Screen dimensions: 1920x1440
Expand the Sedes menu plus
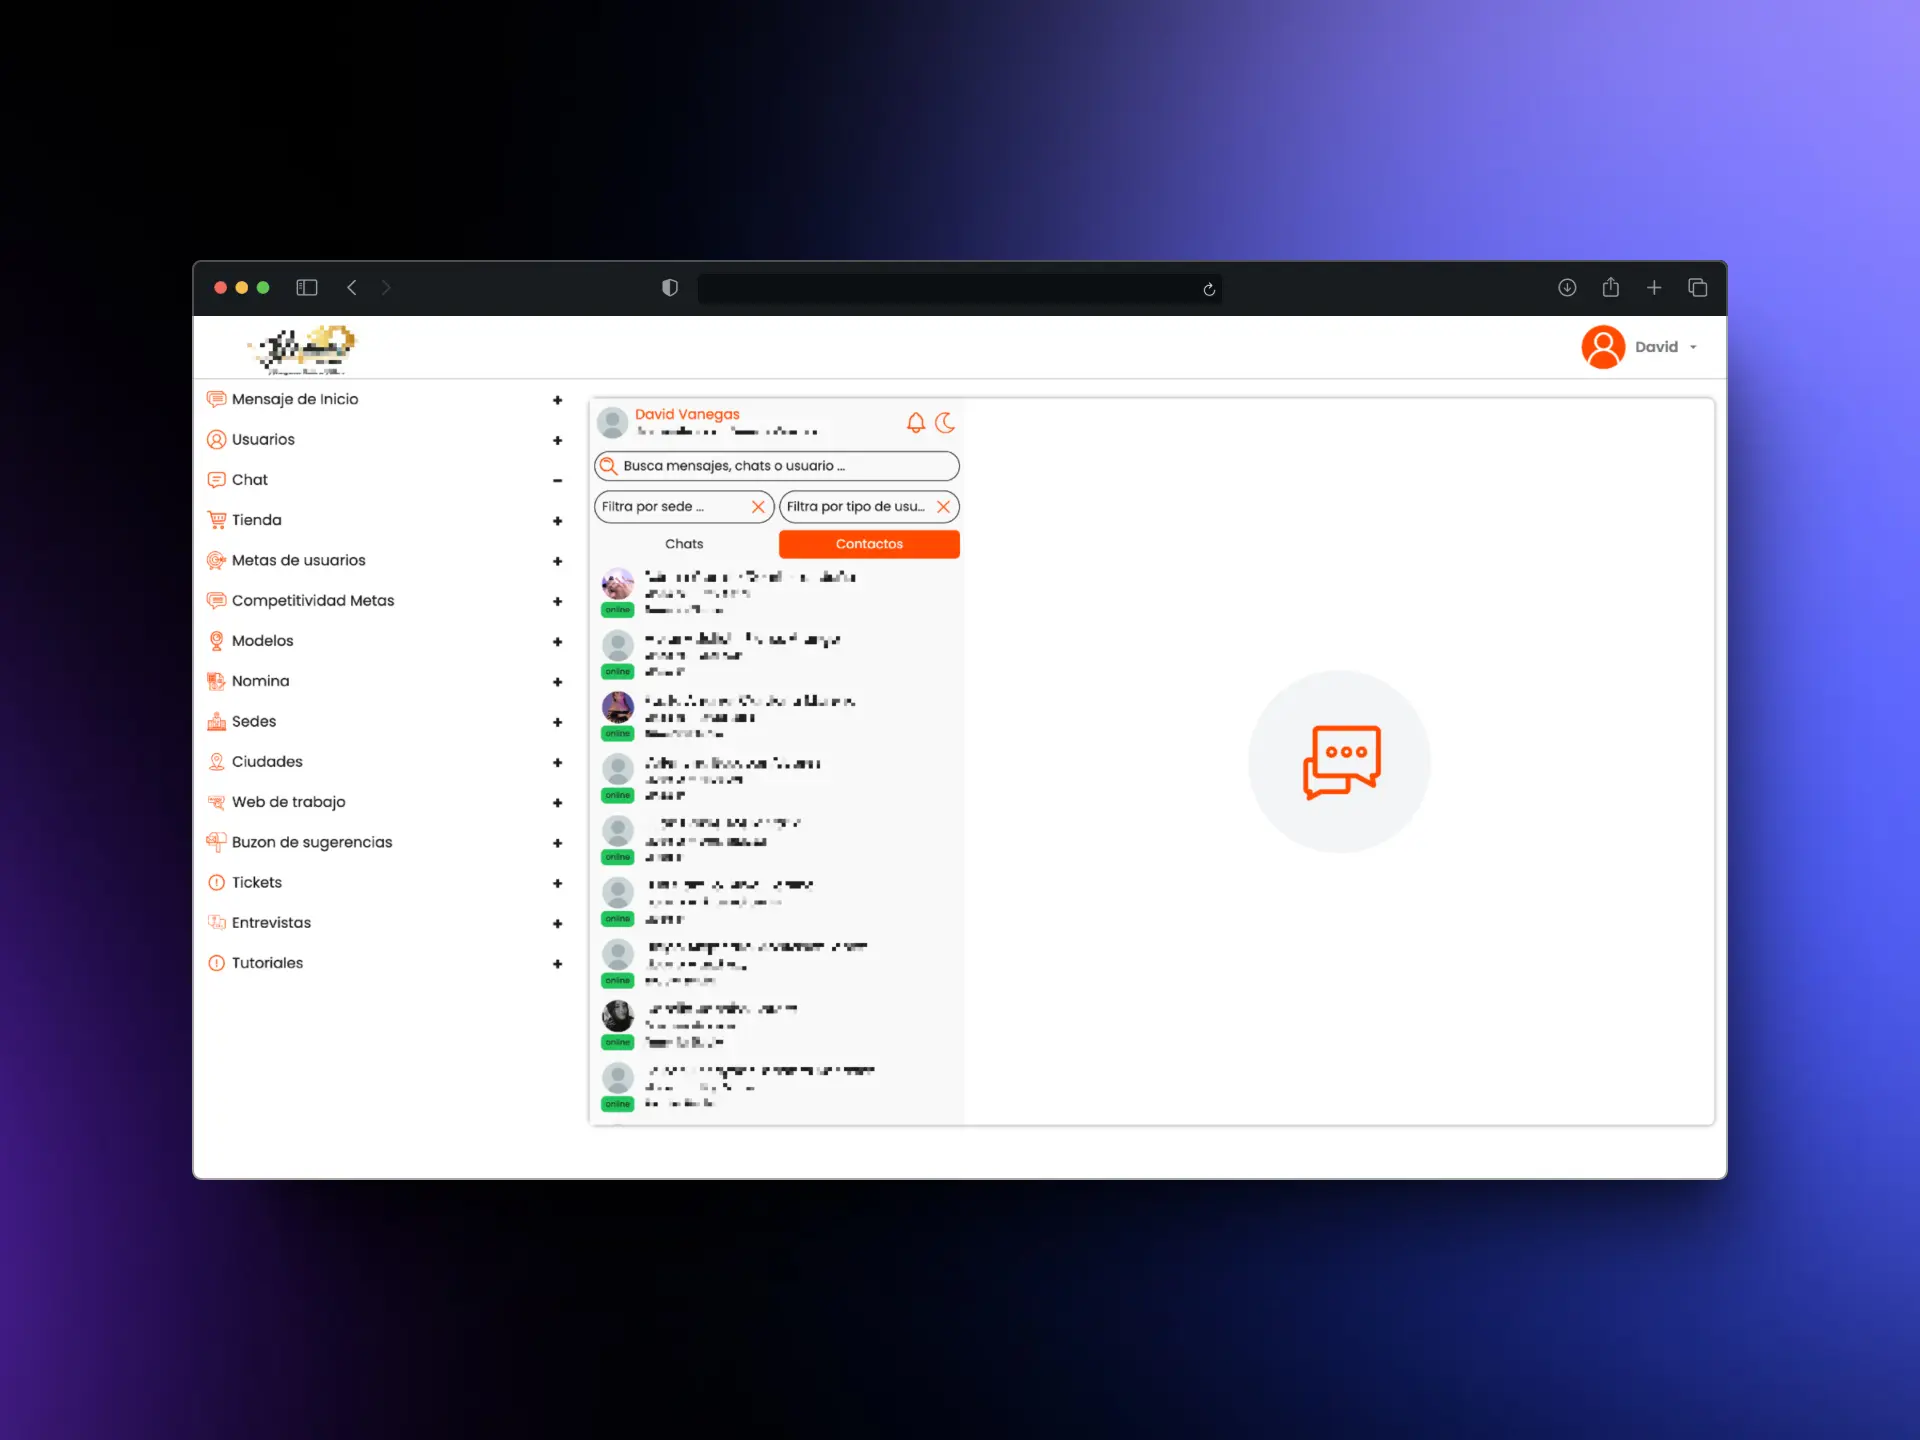[x=557, y=722]
